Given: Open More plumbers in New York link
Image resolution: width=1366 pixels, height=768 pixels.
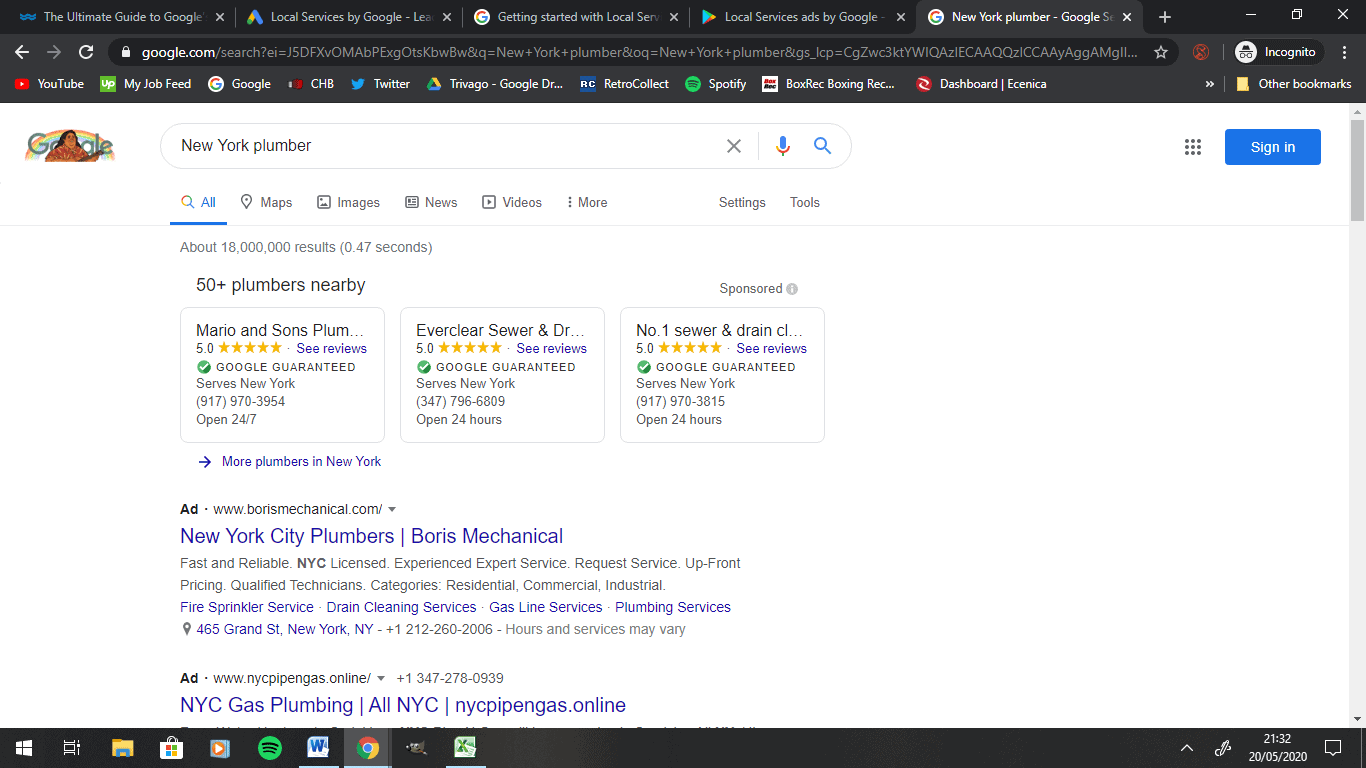Looking at the screenshot, I should (x=301, y=461).
